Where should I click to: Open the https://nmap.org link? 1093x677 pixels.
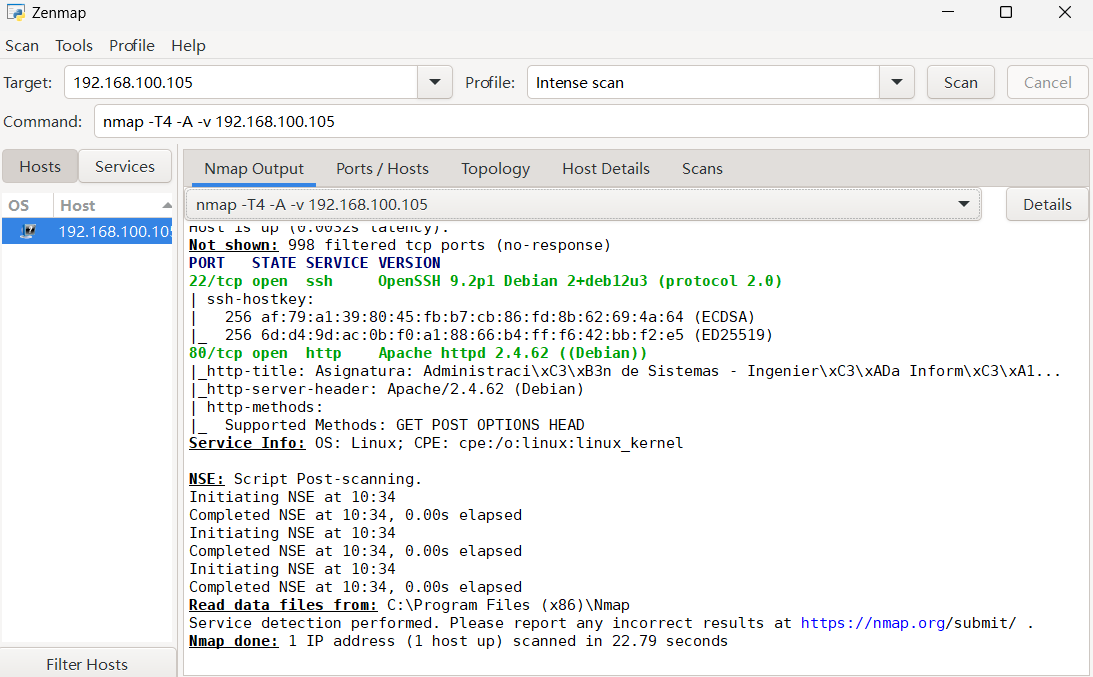pyautogui.click(x=873, y=623)
